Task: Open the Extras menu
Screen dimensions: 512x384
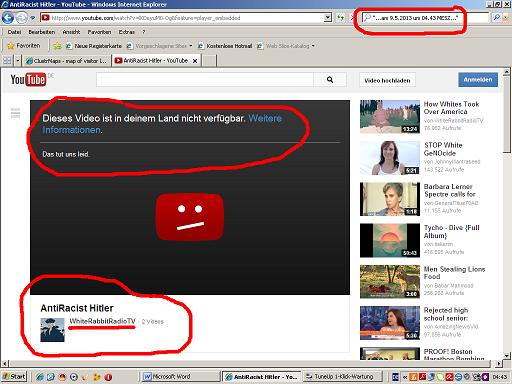Action: [126, 32]
